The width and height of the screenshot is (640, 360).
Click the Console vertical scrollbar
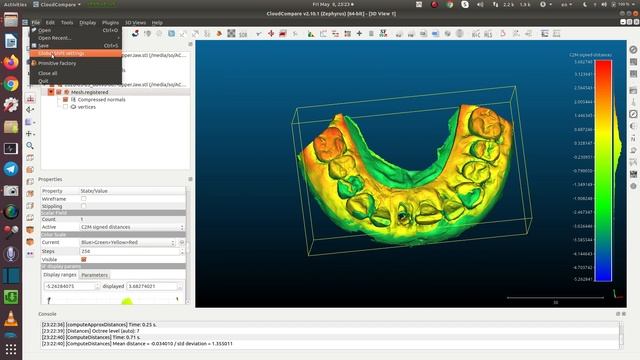621,334
